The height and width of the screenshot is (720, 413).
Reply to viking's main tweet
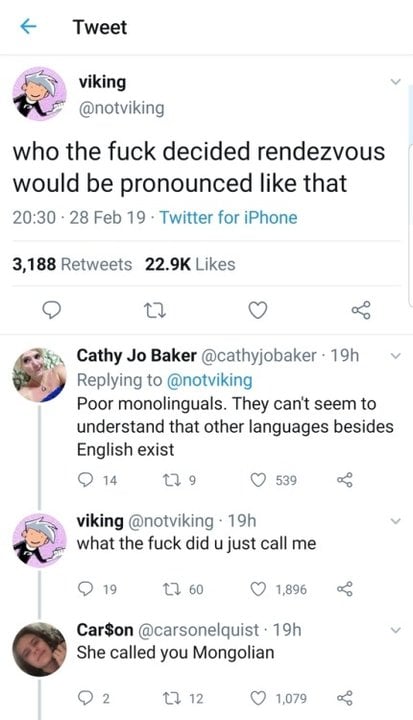pos(52,310)
